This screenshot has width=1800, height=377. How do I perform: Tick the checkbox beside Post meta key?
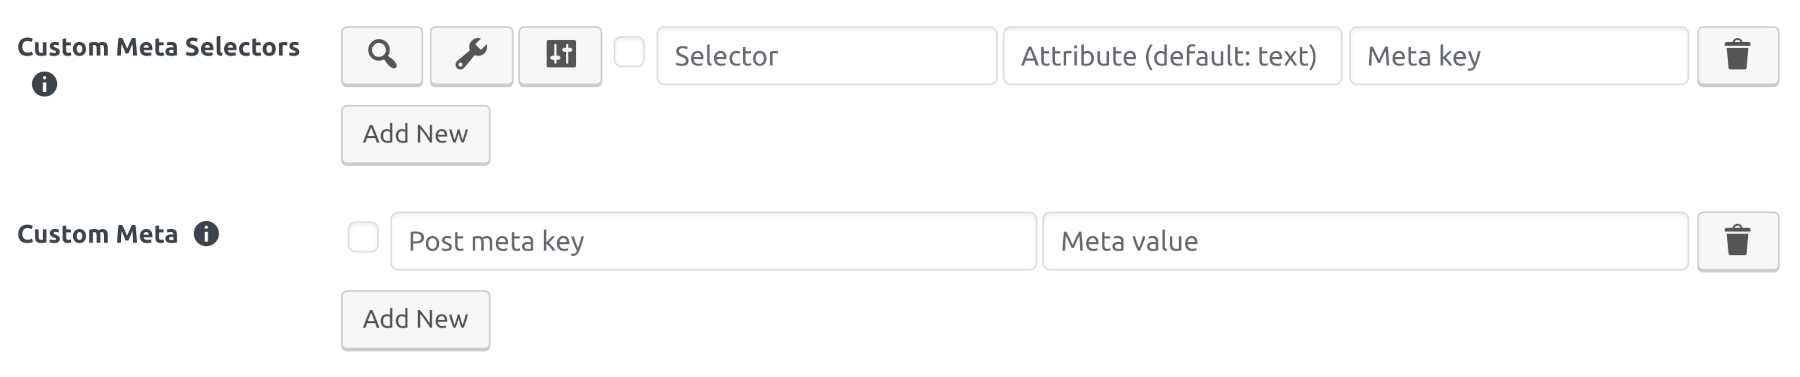click(x=363, y=237)
